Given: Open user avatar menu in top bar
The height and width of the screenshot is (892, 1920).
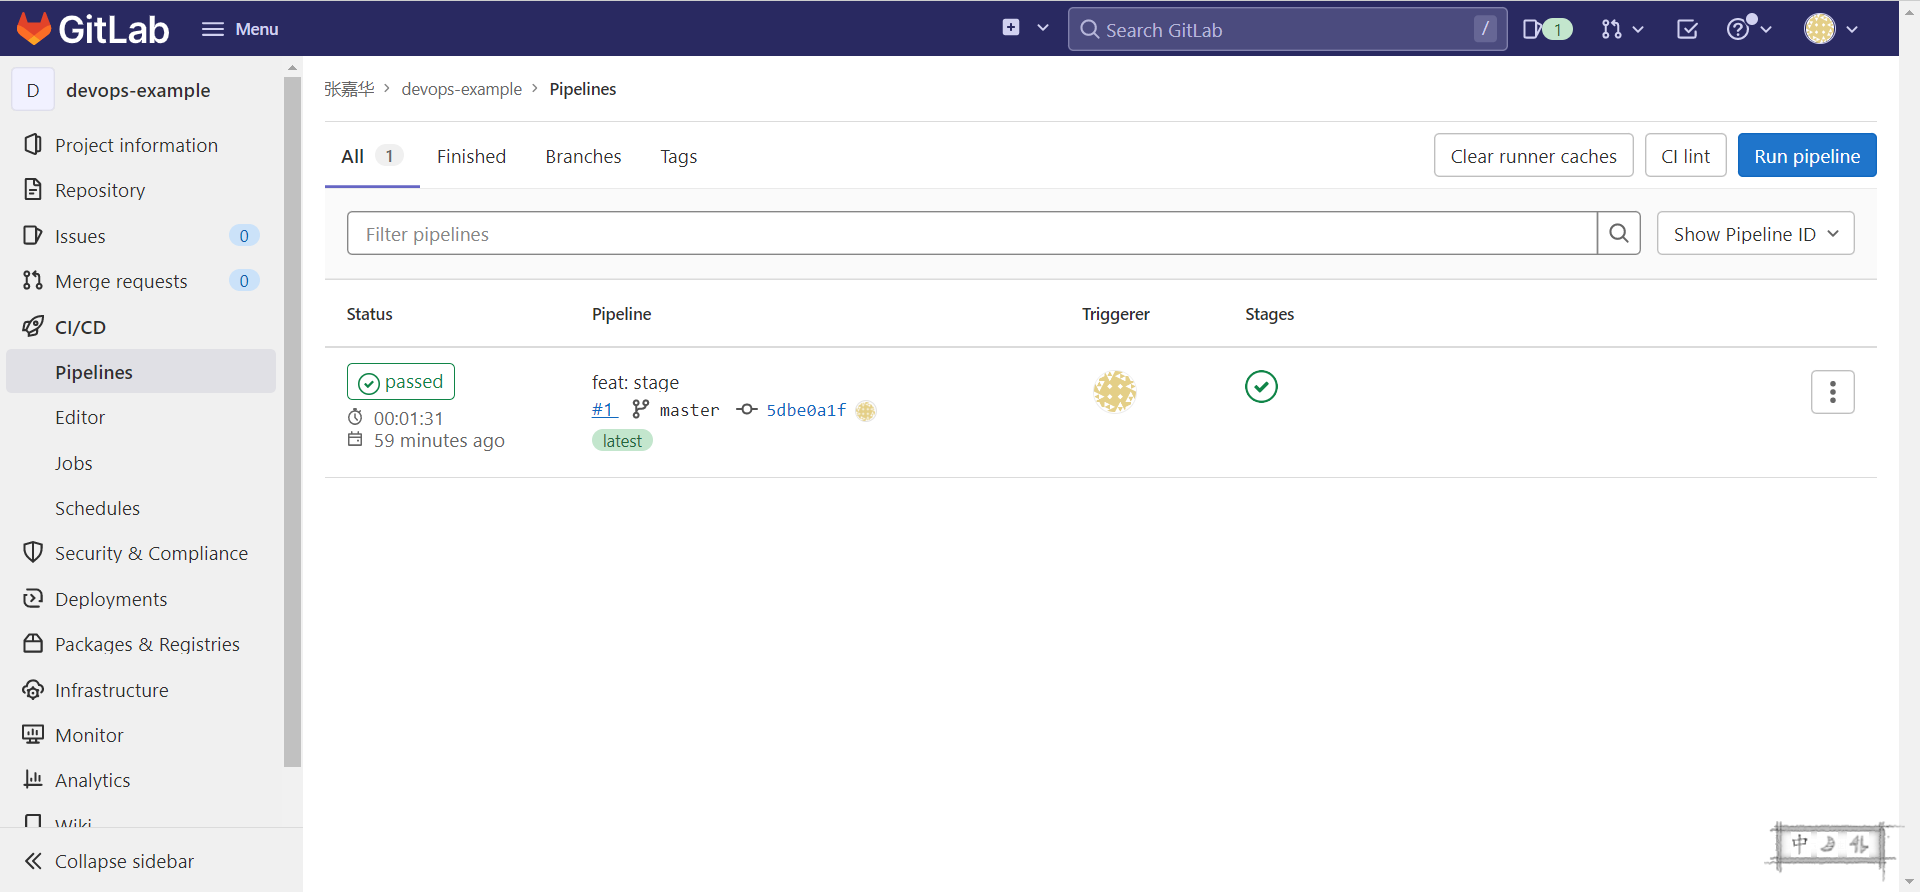Looking at the screenshot, I should pyautogui.click(x=1831, y=29).
